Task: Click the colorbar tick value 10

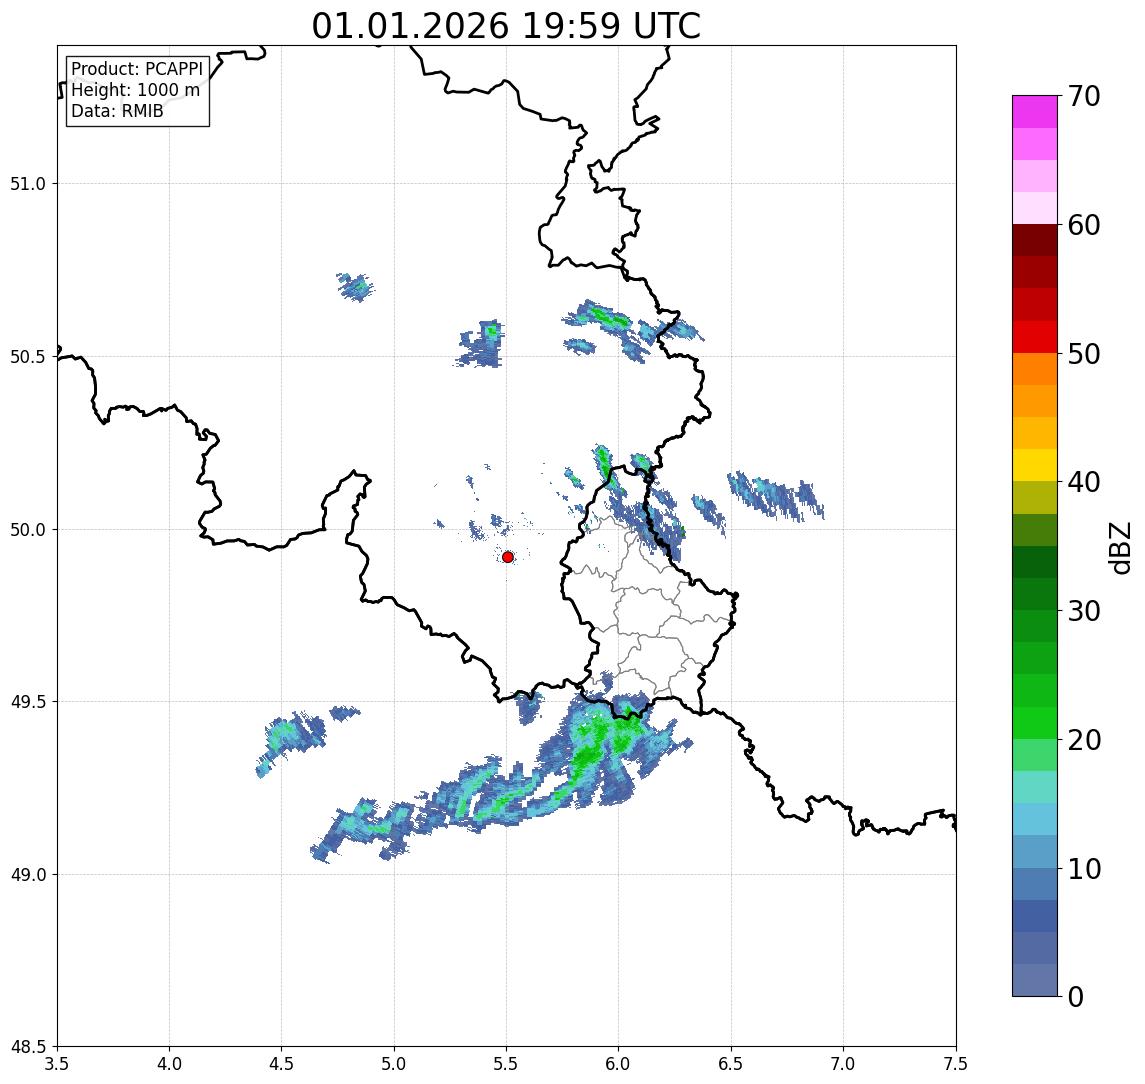Action: click(x=1083, y=869)
